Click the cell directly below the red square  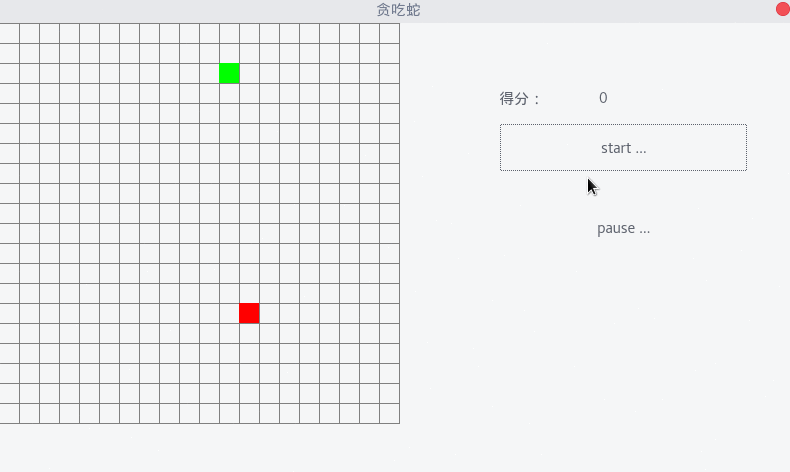click(249, 333)
